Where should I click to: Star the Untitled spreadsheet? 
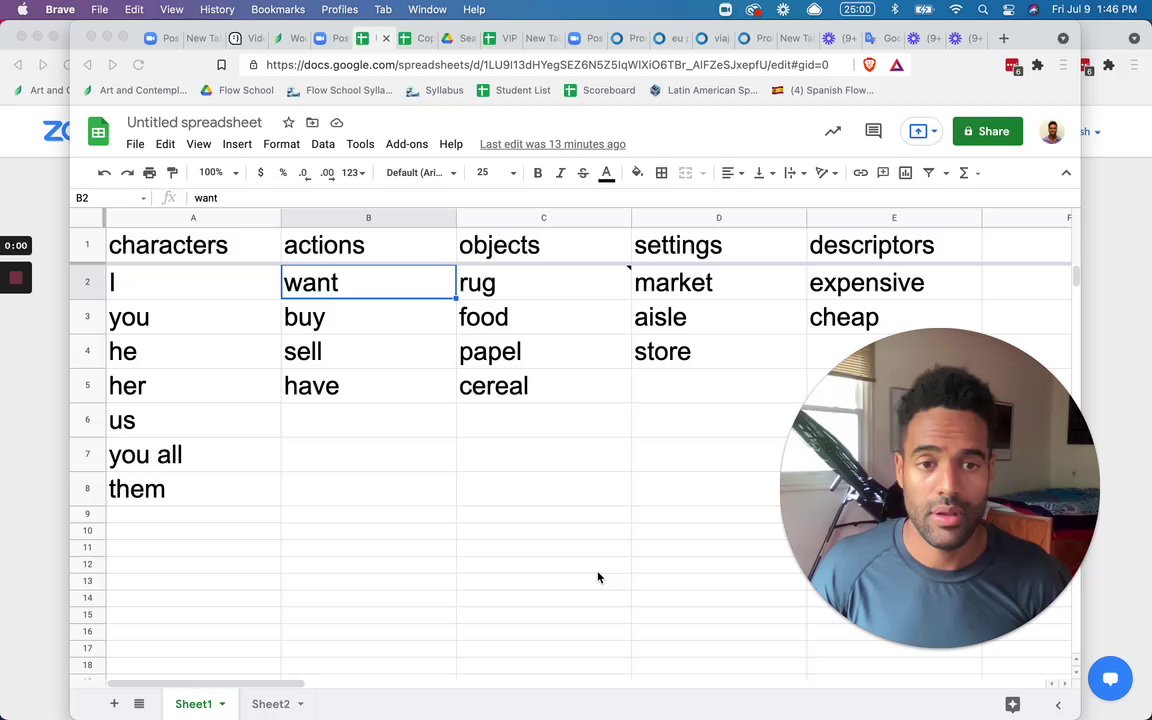tap(289, 123)
